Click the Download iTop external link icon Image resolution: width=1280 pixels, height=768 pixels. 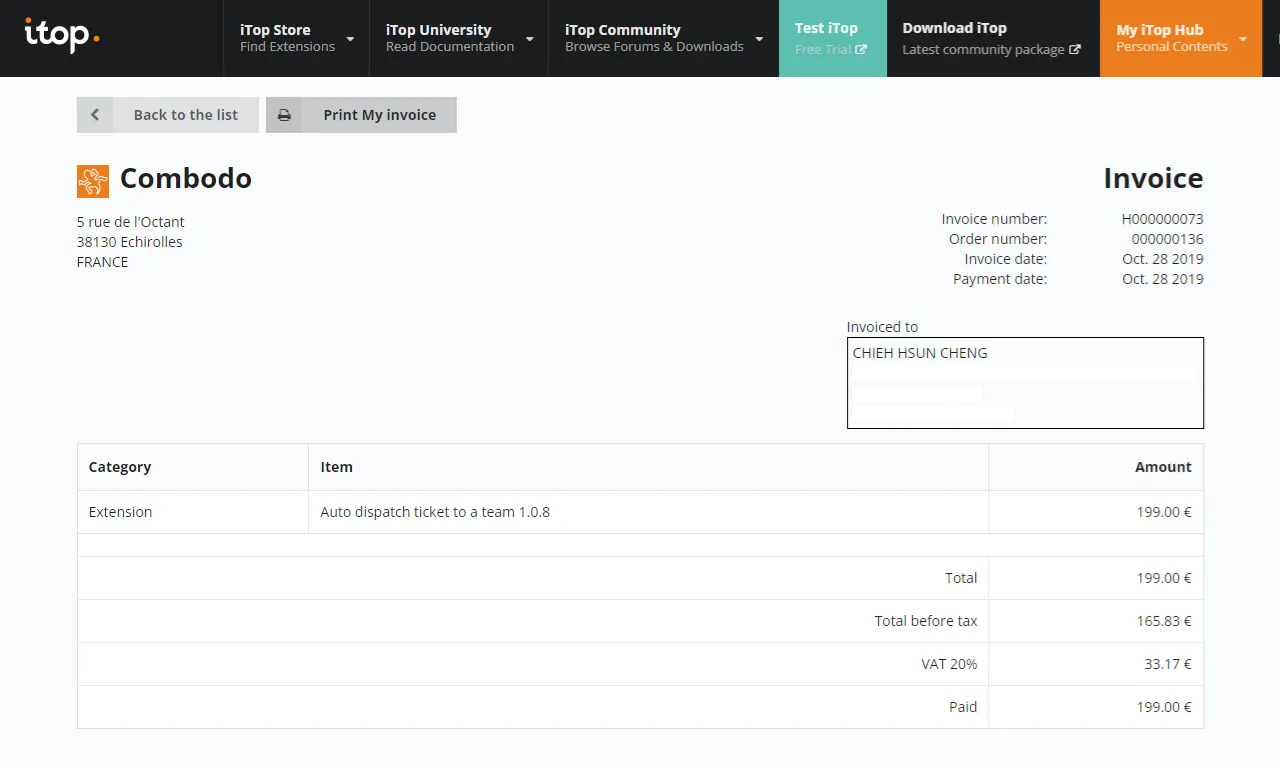[1075, 50]
